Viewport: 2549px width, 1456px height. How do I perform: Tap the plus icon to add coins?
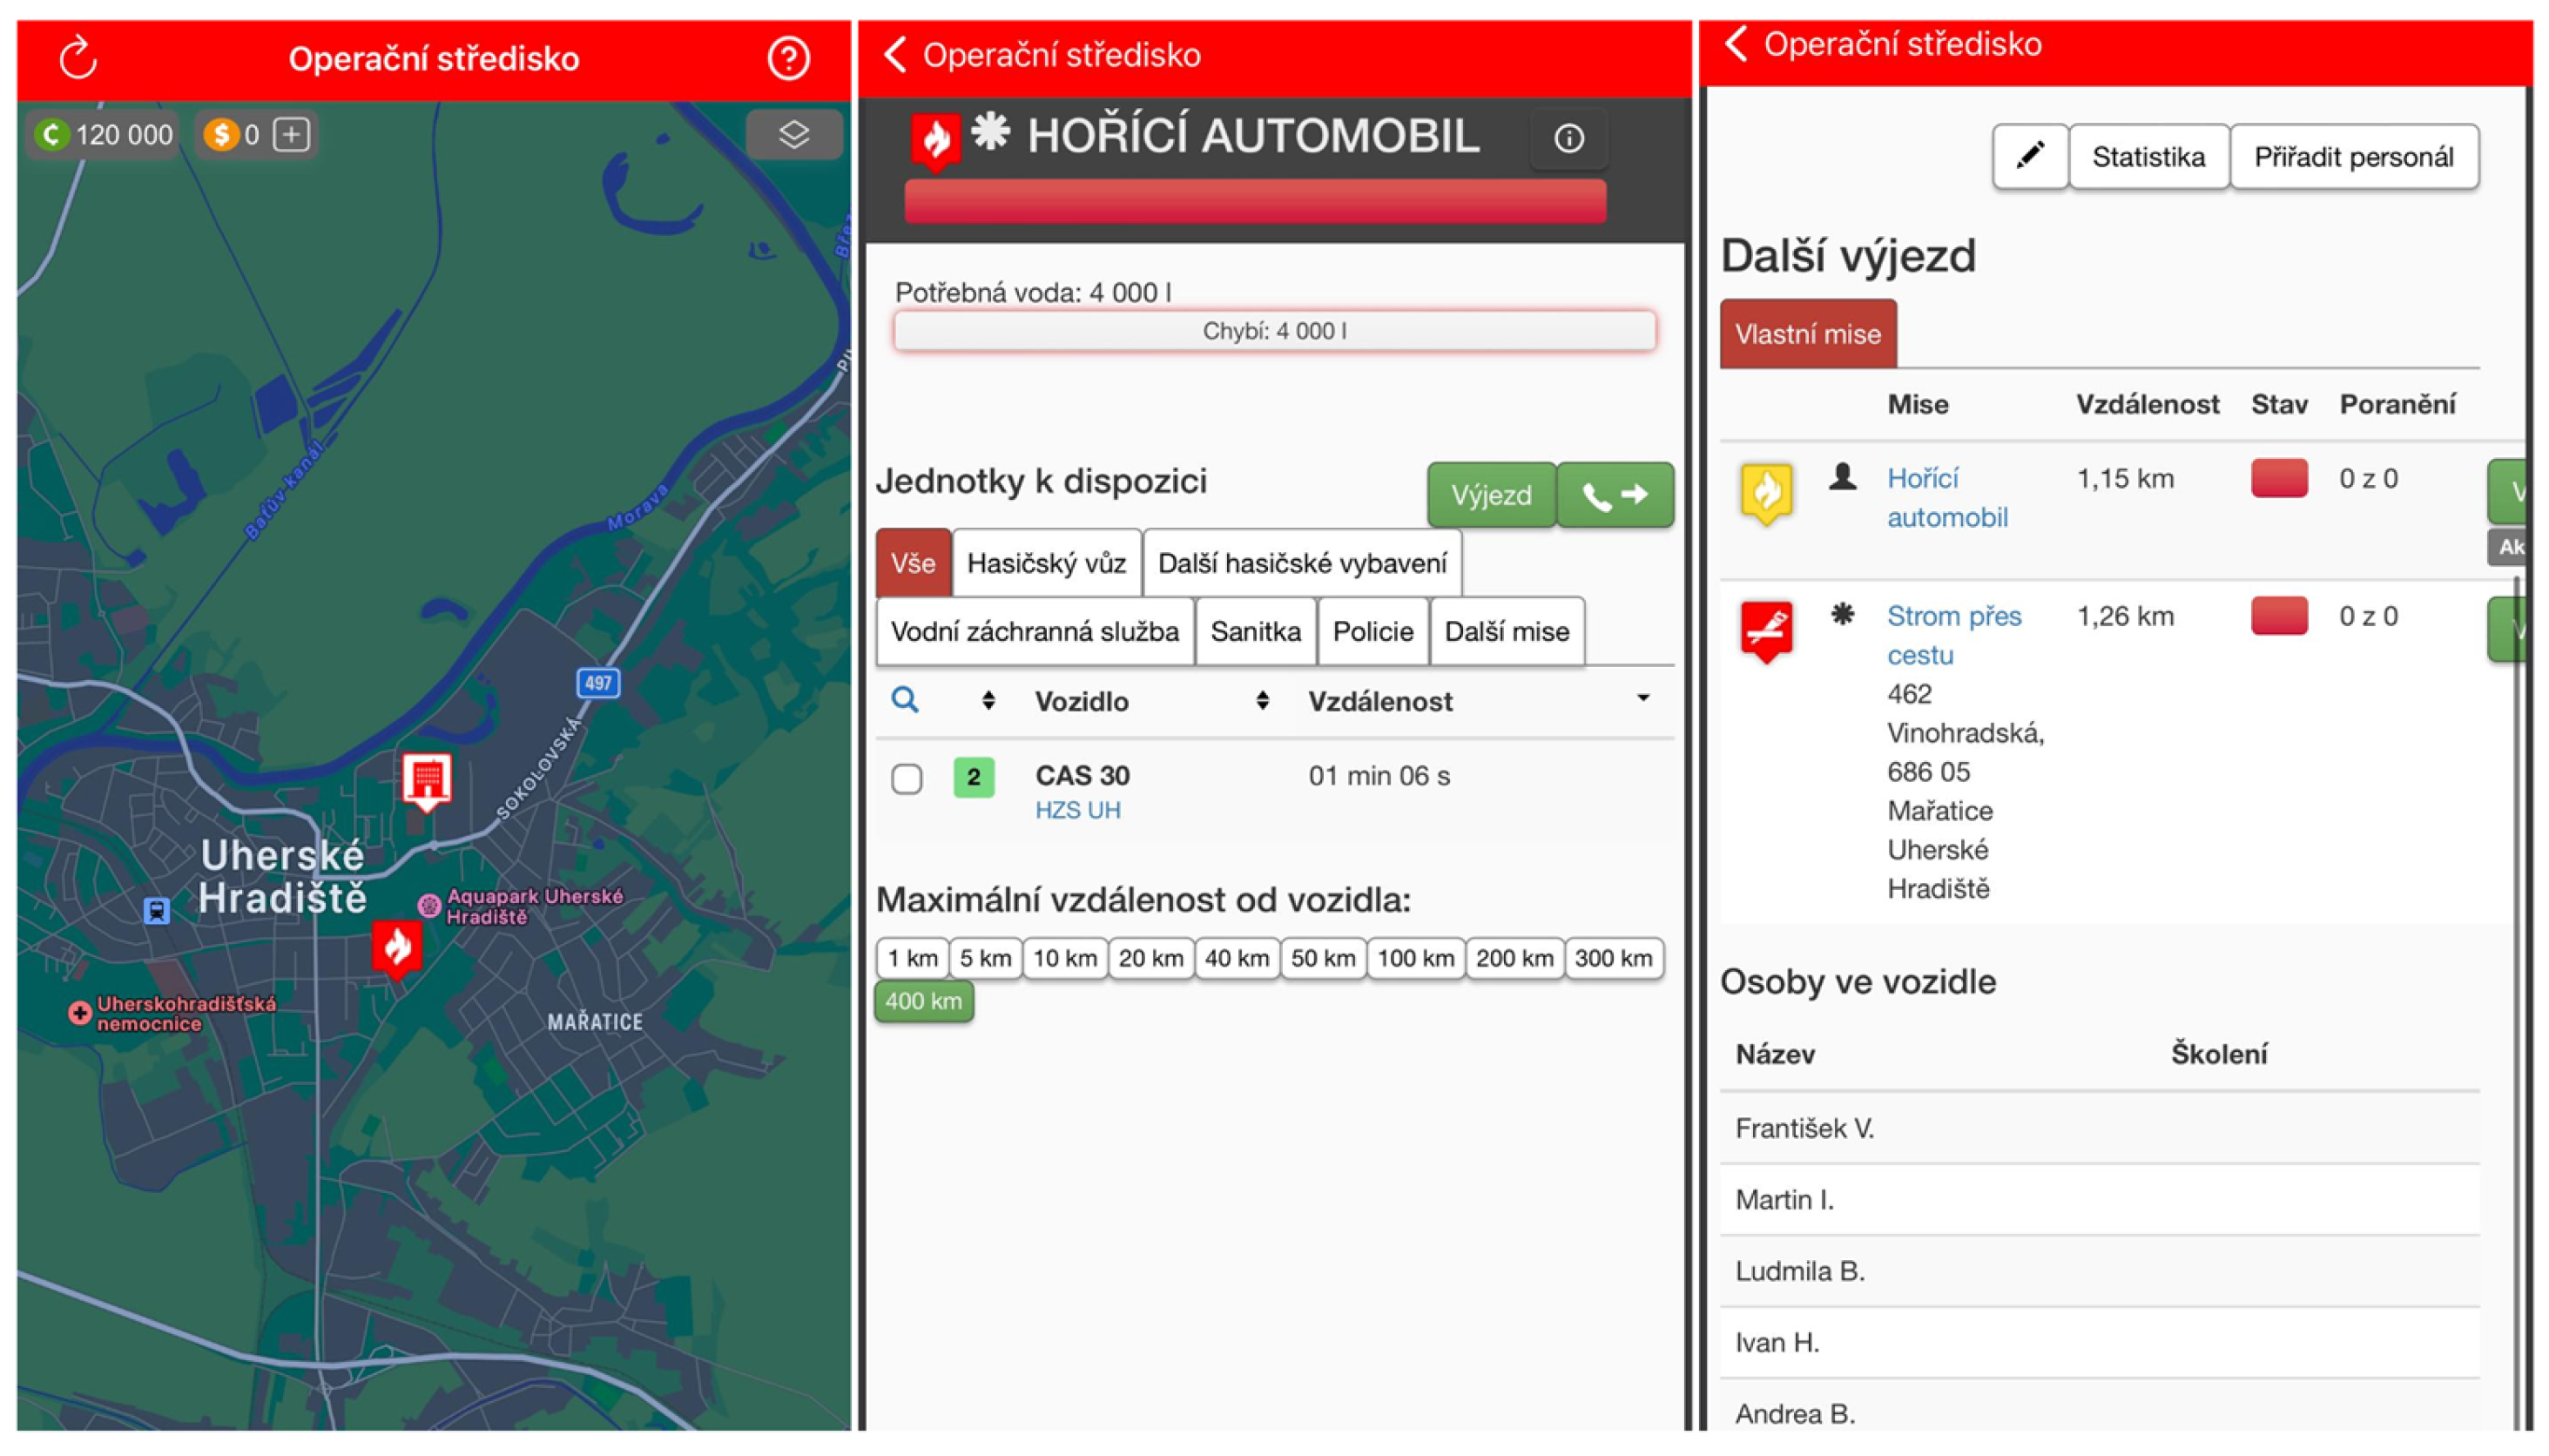coord(291,134)
